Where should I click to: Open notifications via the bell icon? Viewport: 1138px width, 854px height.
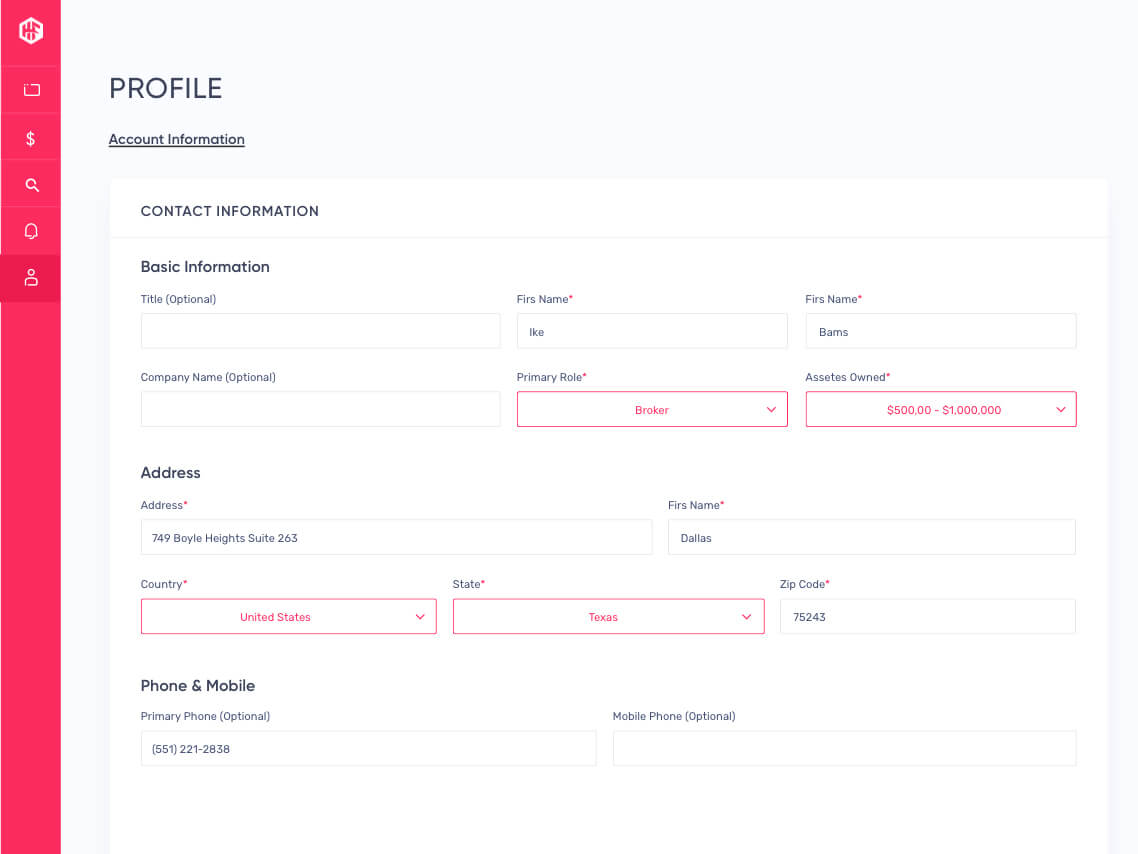click(30, 230)
